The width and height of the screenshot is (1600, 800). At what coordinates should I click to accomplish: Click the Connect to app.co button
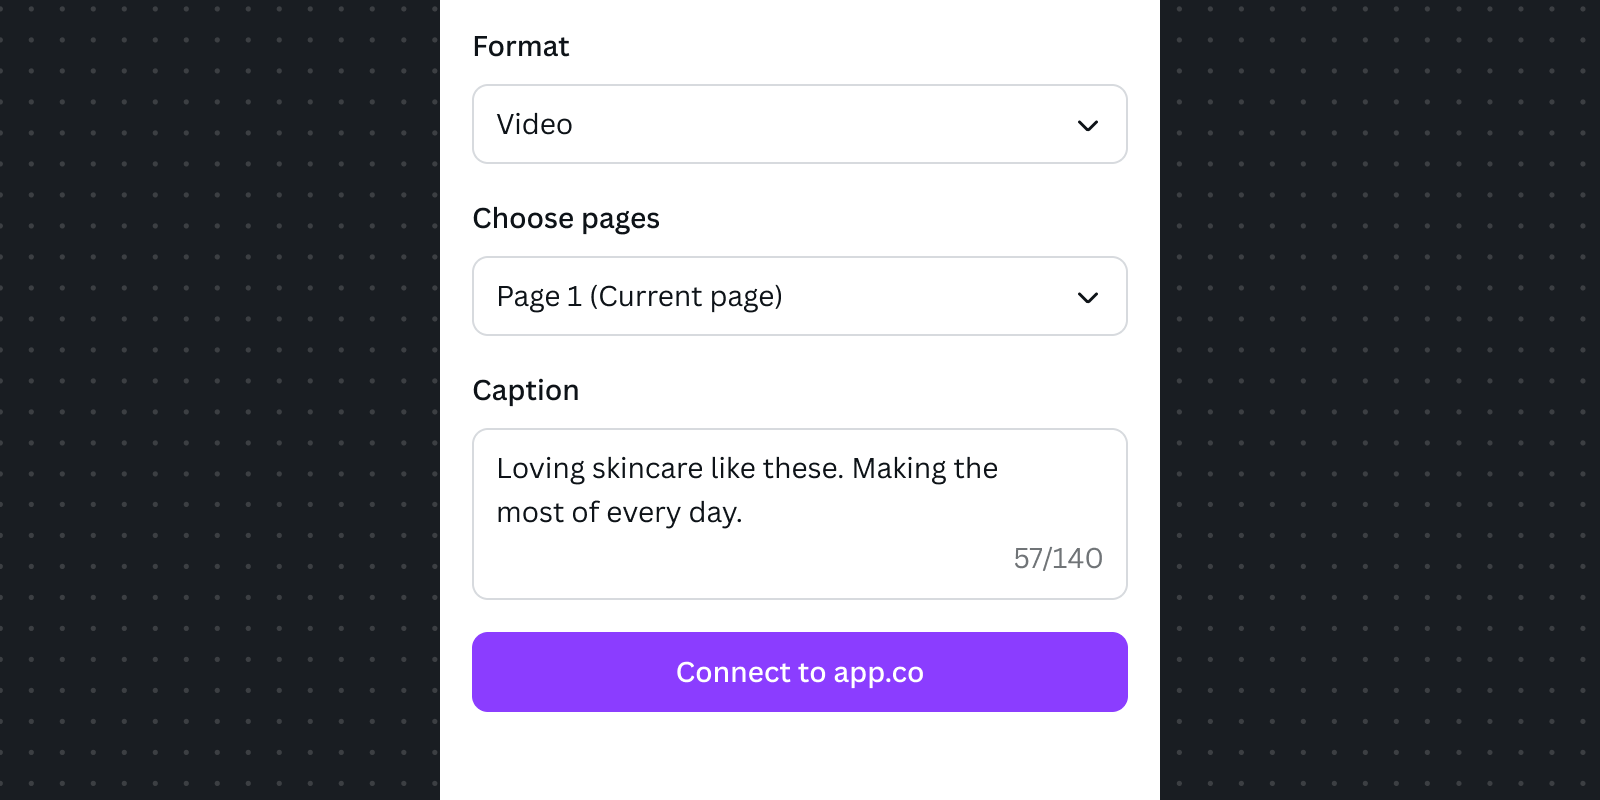coord(800,671)
